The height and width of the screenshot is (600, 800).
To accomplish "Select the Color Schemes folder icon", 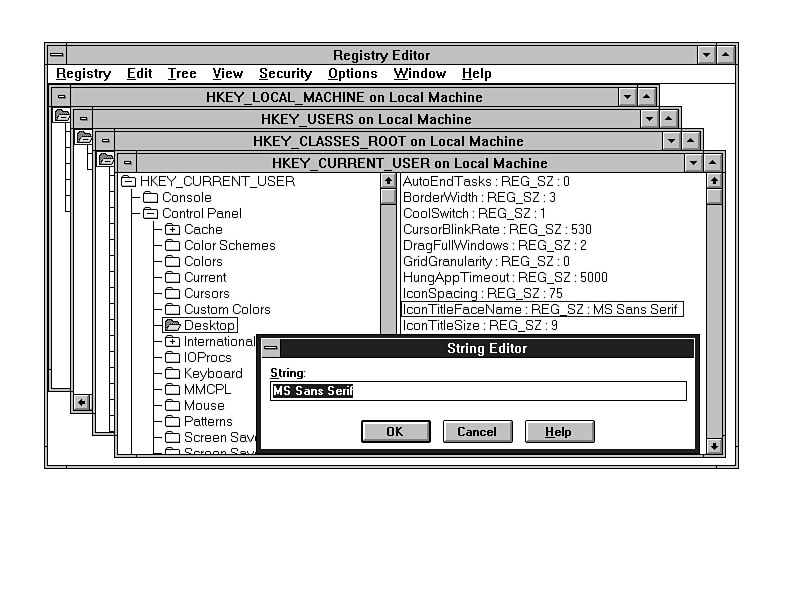I will point(172,245).
